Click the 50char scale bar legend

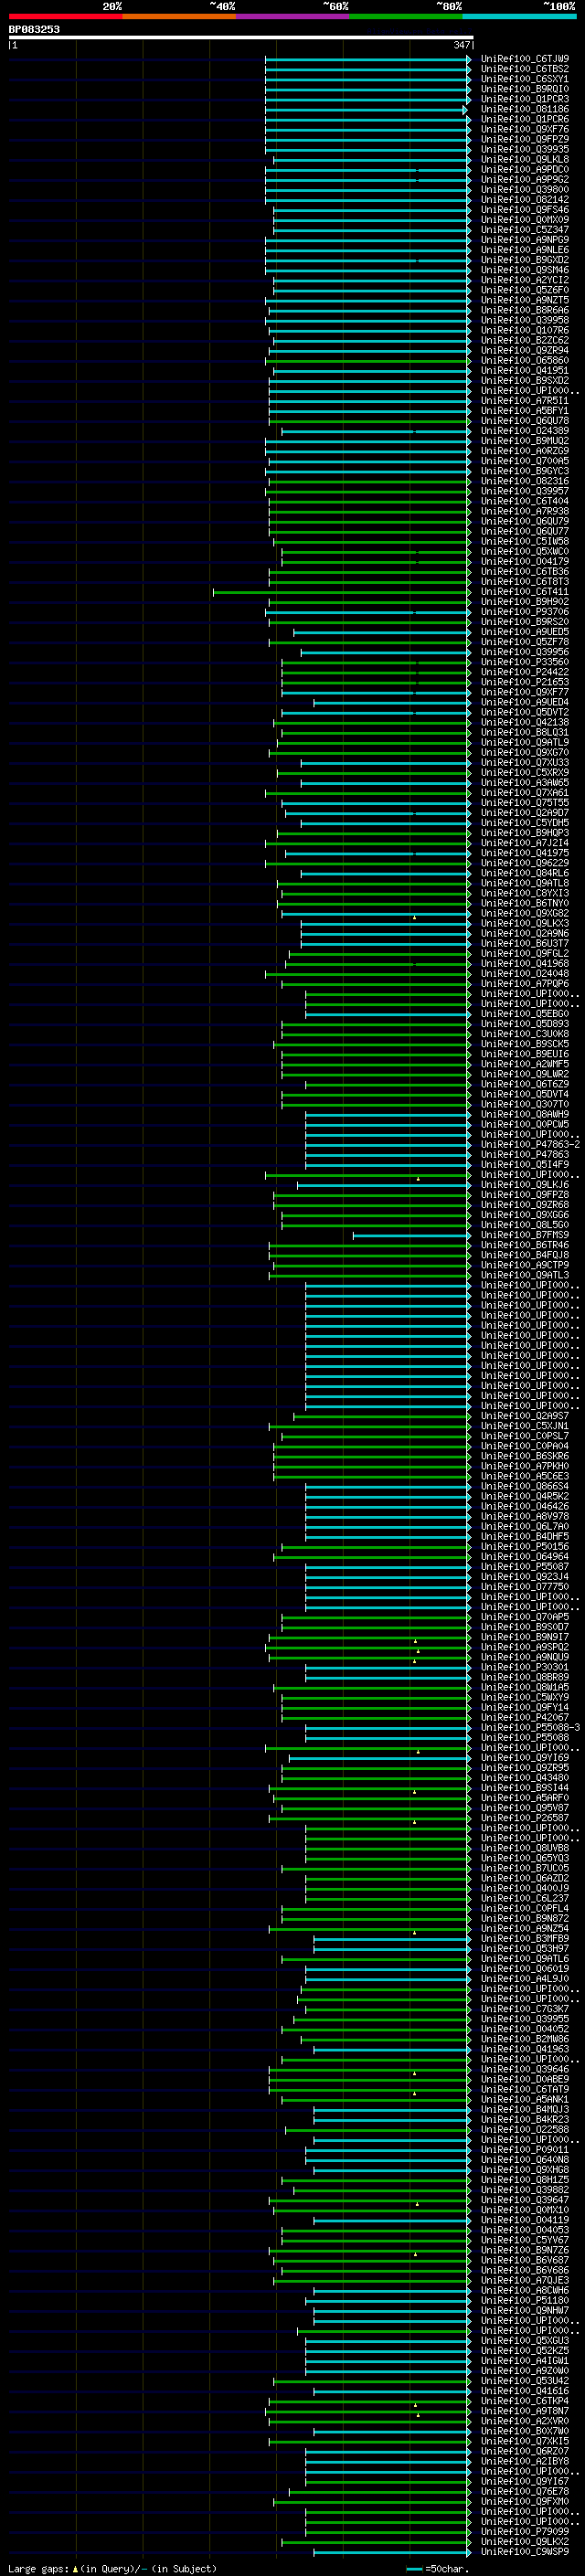pyautogui.click(x=436, y=2568)
